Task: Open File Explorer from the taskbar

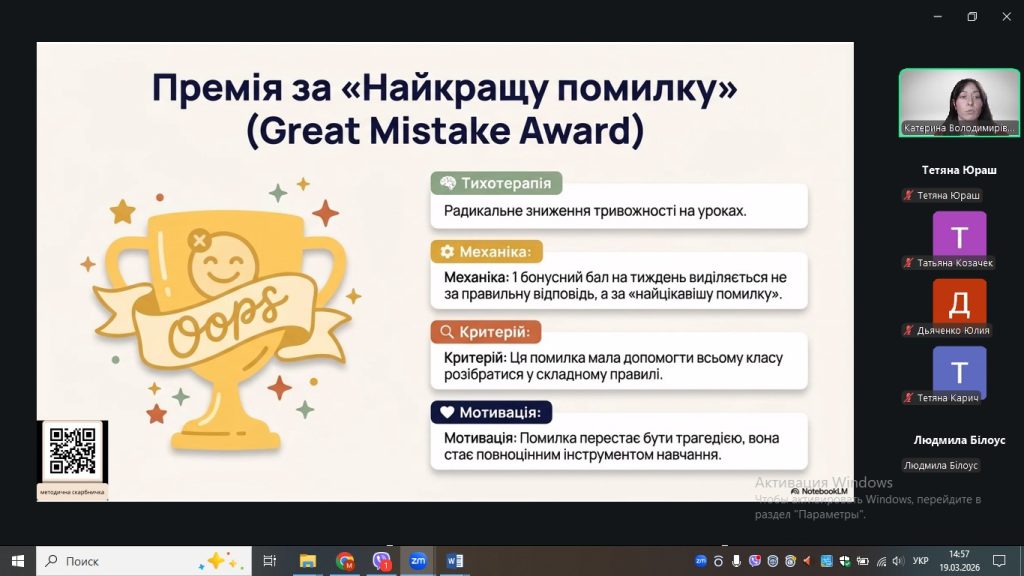Action: point(308,561)
